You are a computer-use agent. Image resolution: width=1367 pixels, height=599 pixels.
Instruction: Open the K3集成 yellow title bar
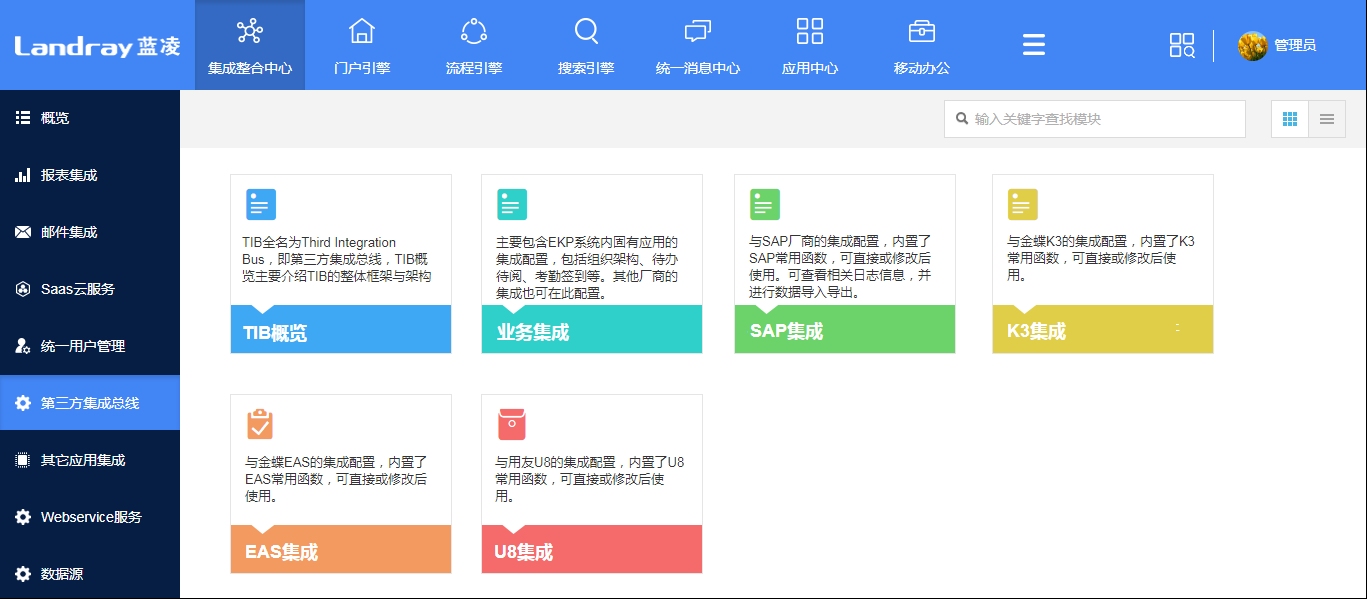1103,329
